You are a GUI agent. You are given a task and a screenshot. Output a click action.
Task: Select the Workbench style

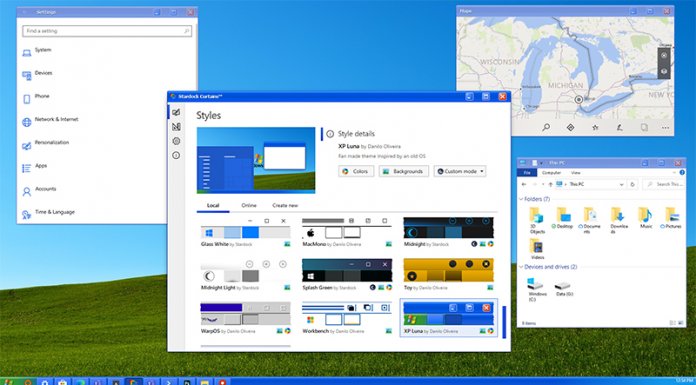click(x=347, y=318)
